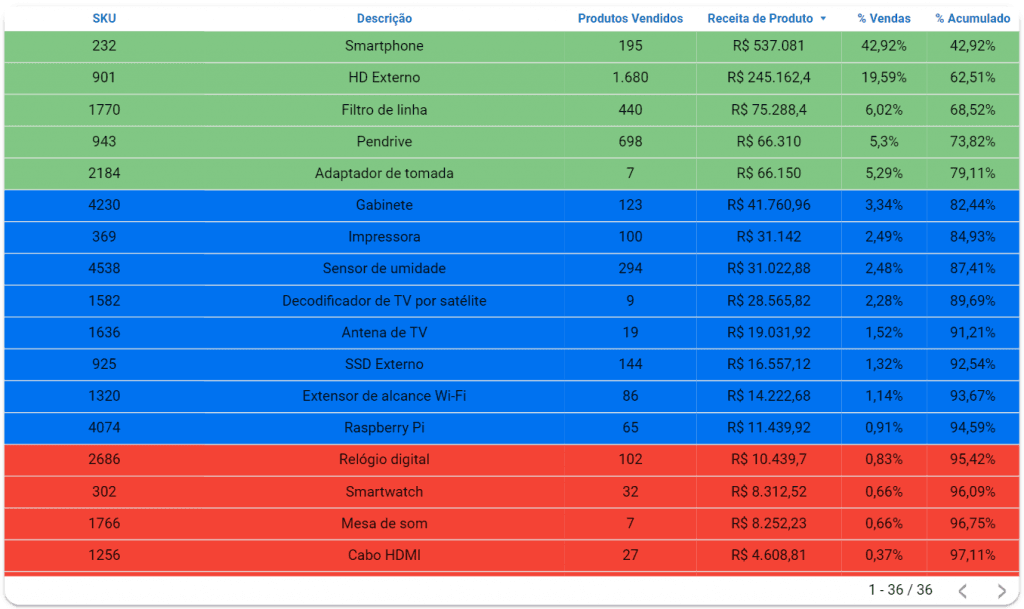Select the Receita de Produto header text
Viewport: 1024px width, 609px height.
pyautogui.click(x=759, y=19)
